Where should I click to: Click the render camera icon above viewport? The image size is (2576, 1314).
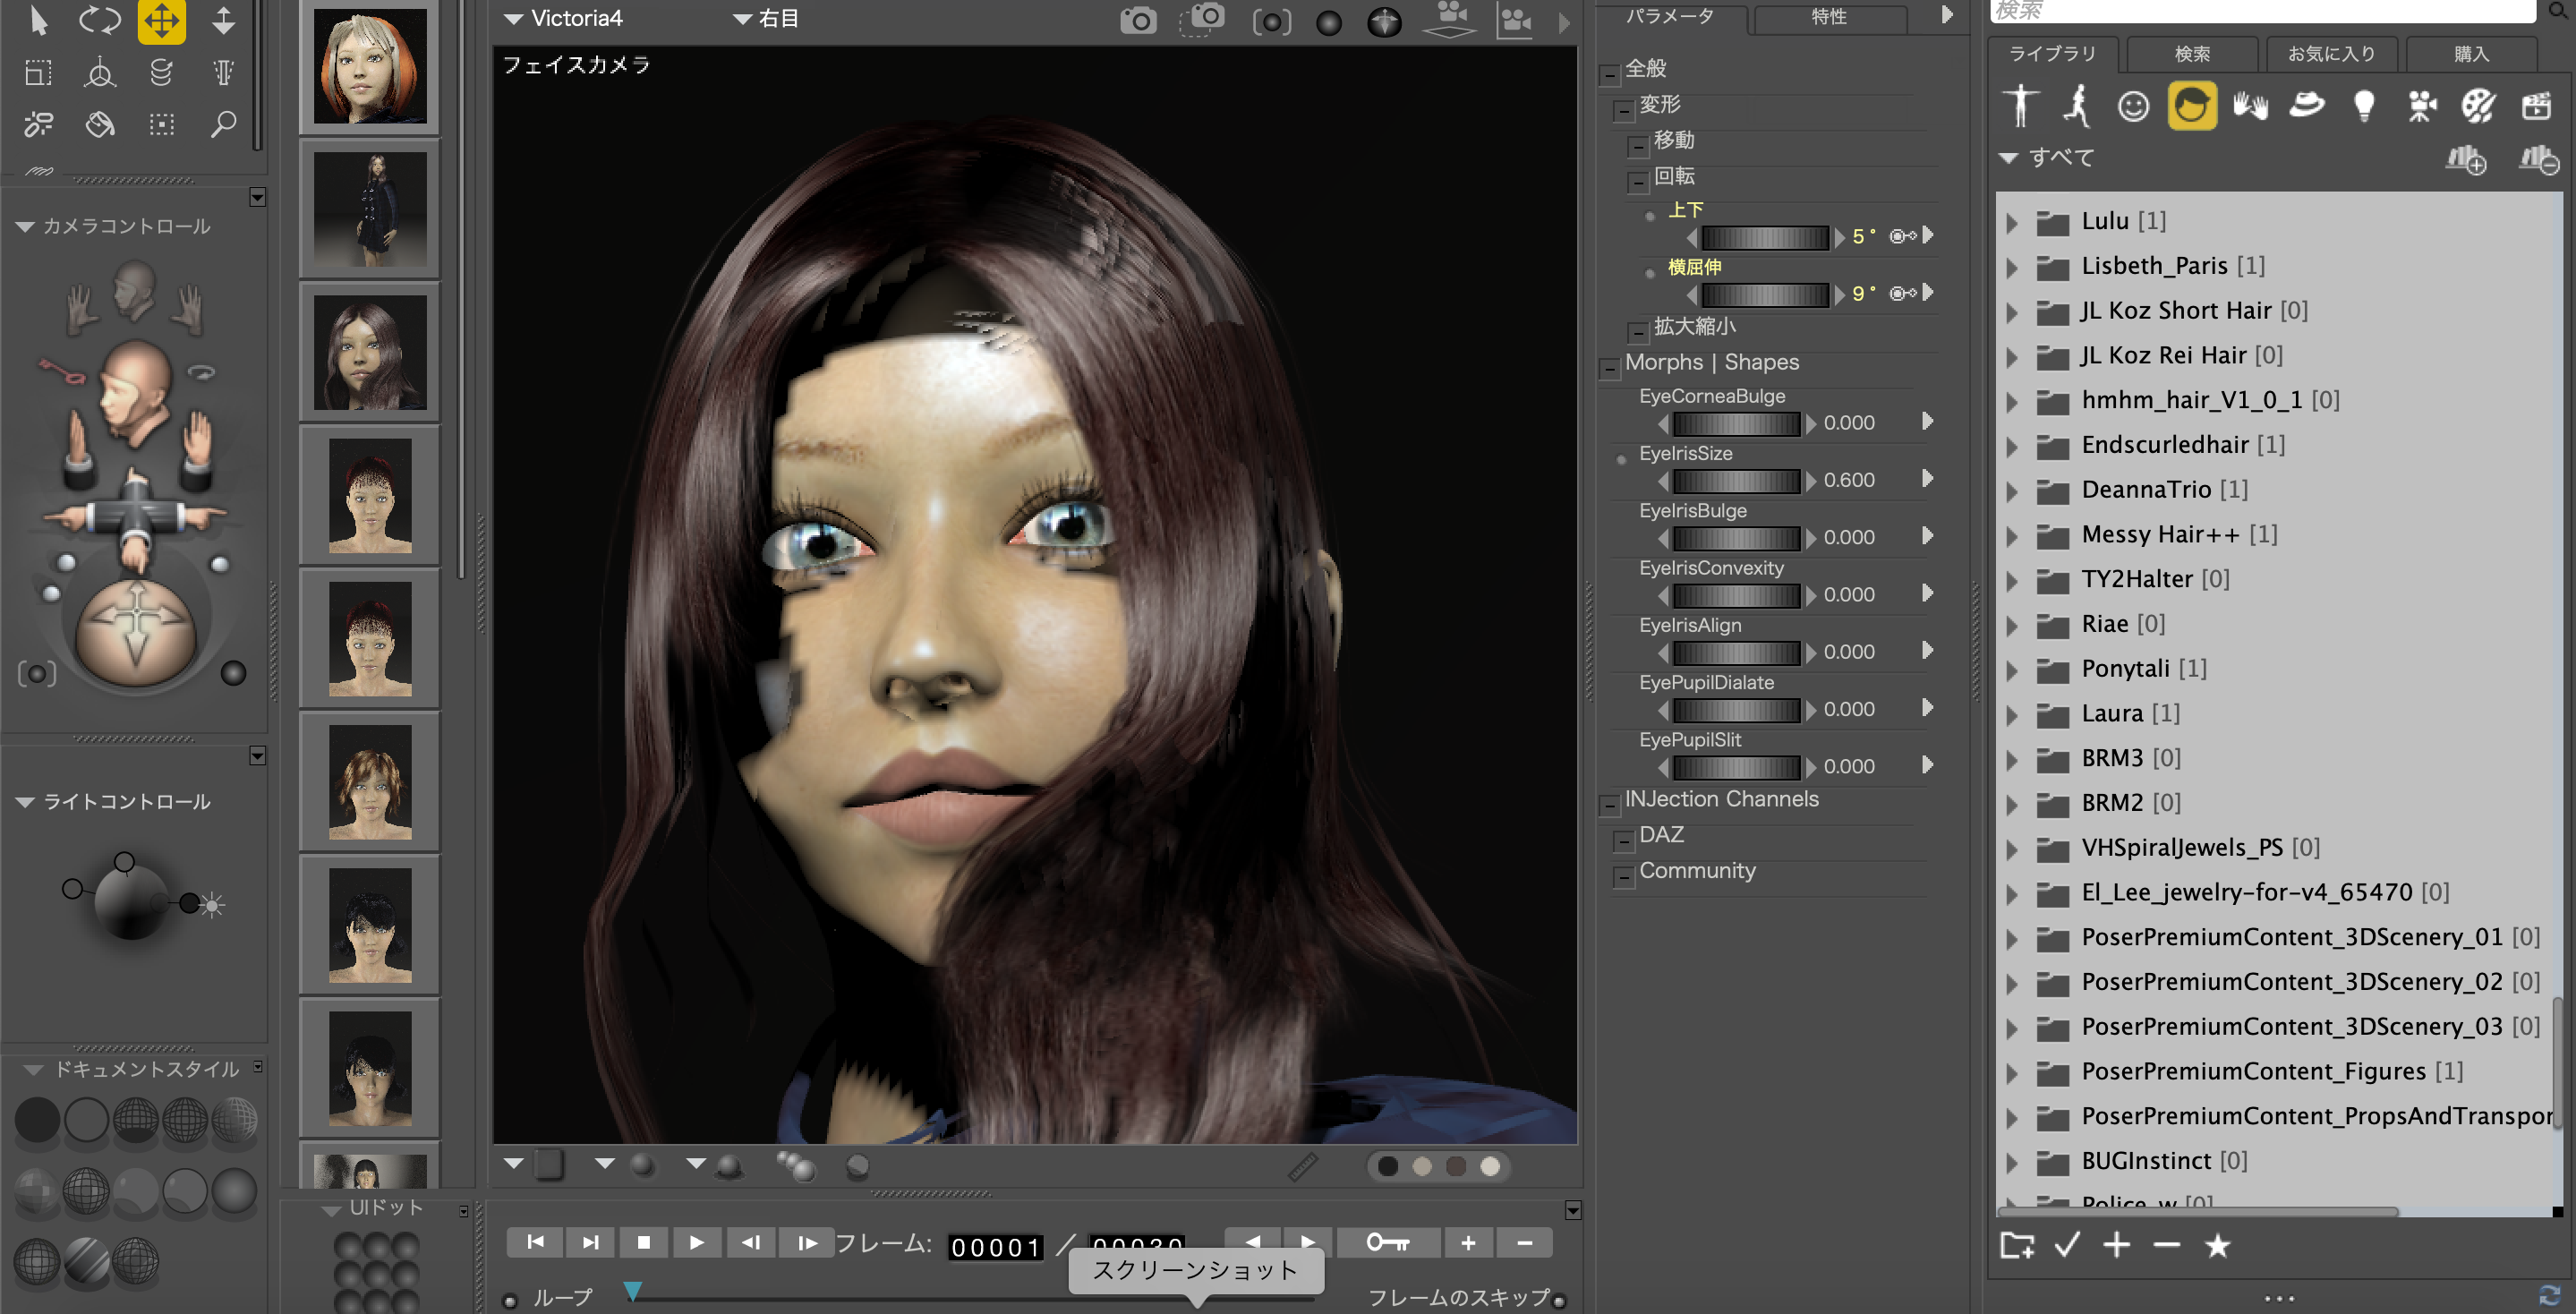point(1138,21)
